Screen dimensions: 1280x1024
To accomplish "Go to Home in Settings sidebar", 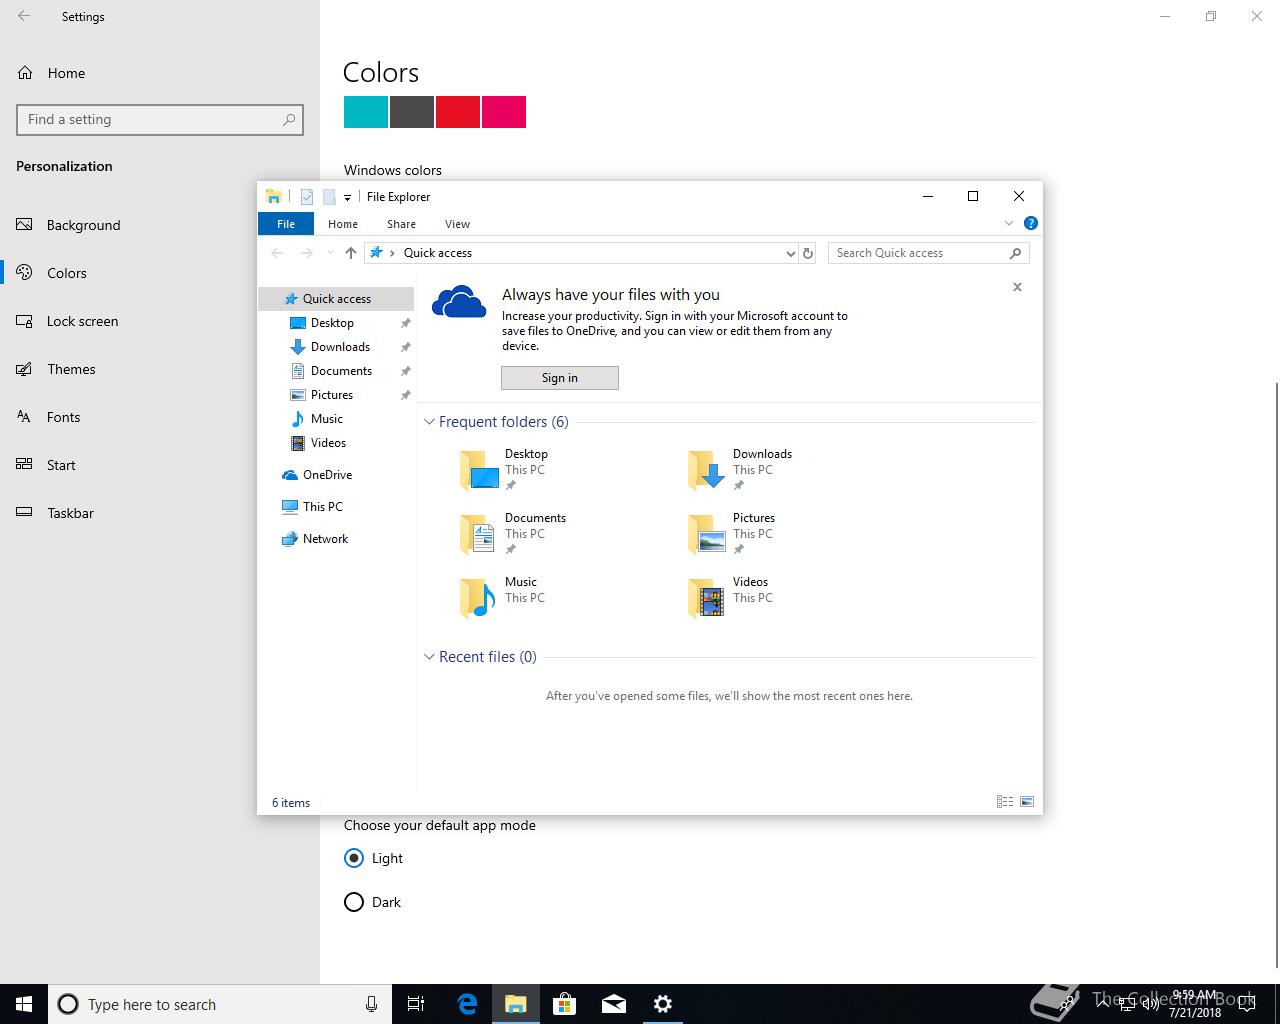I will (x=160, y=73).
